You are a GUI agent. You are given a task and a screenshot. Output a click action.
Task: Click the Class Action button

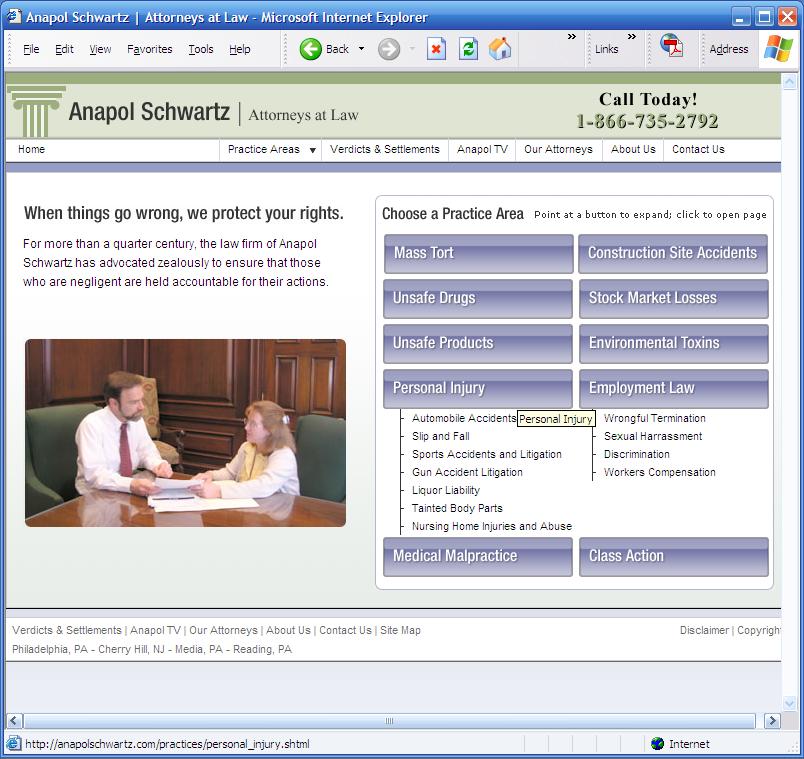674,557
